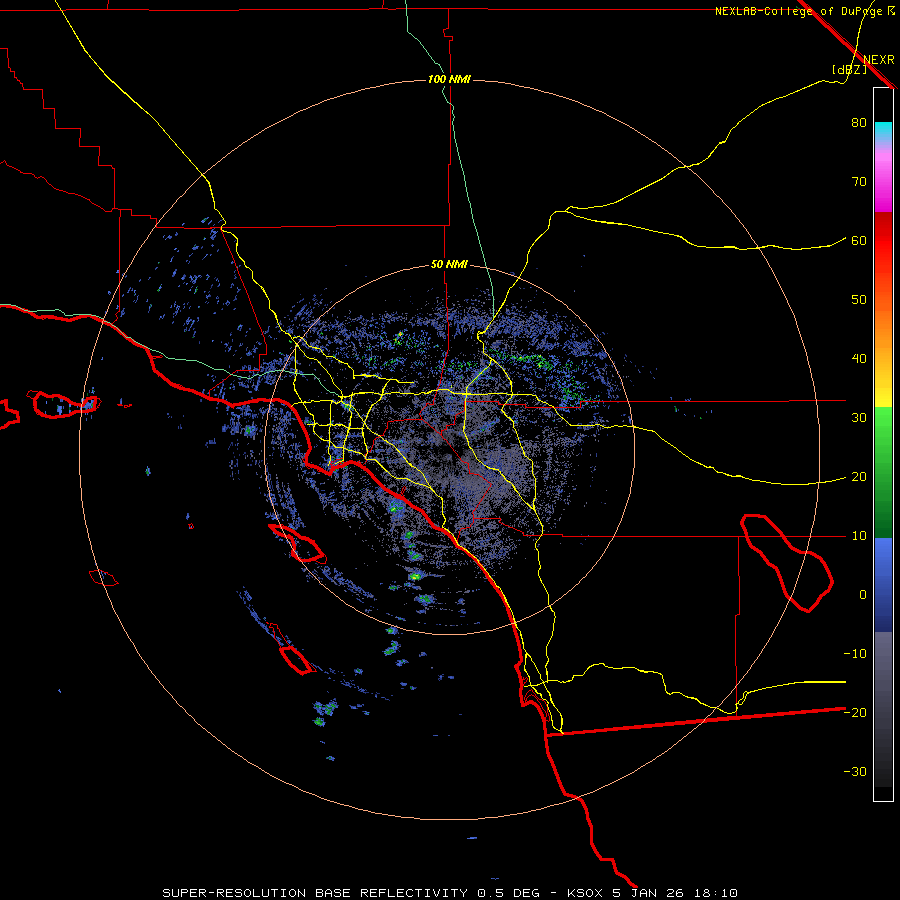Select the 20 value on the dBZ scale
This screenshot has width=900, height=900.
pos(859,477)
